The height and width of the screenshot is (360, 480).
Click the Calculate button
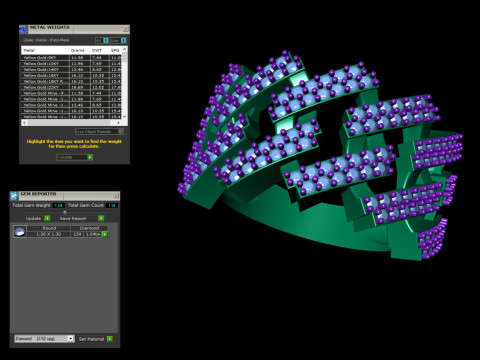(x=74, y=157)
